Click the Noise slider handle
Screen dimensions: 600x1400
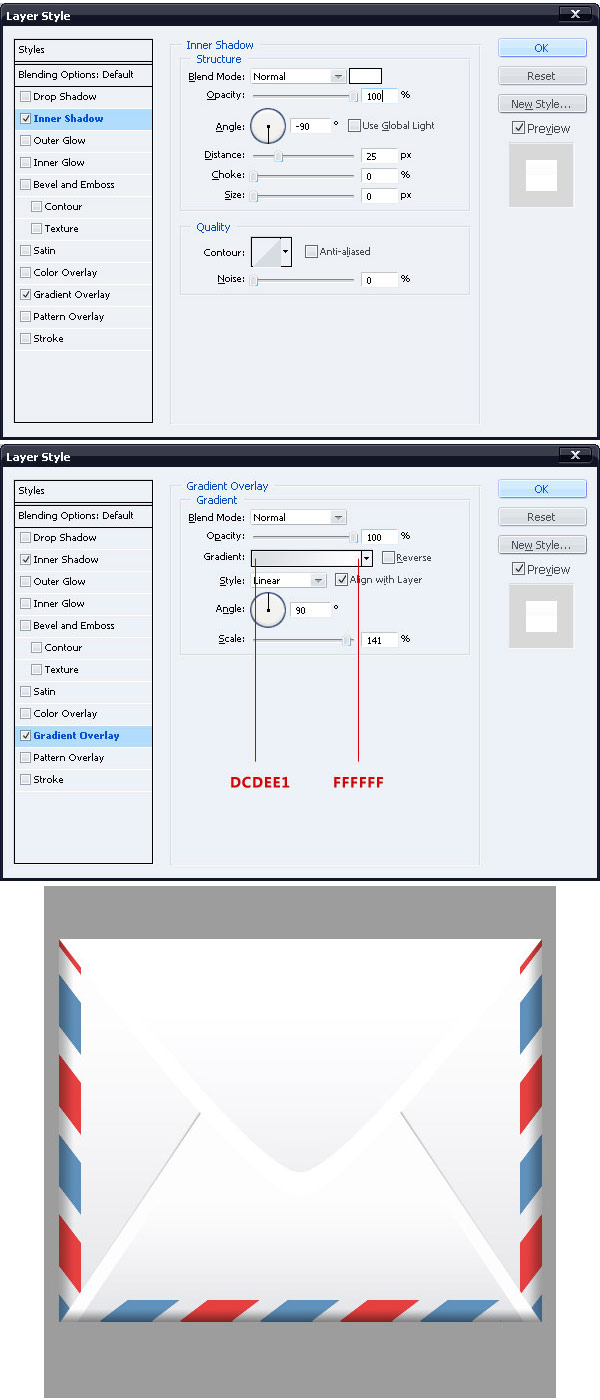(254, 280)
